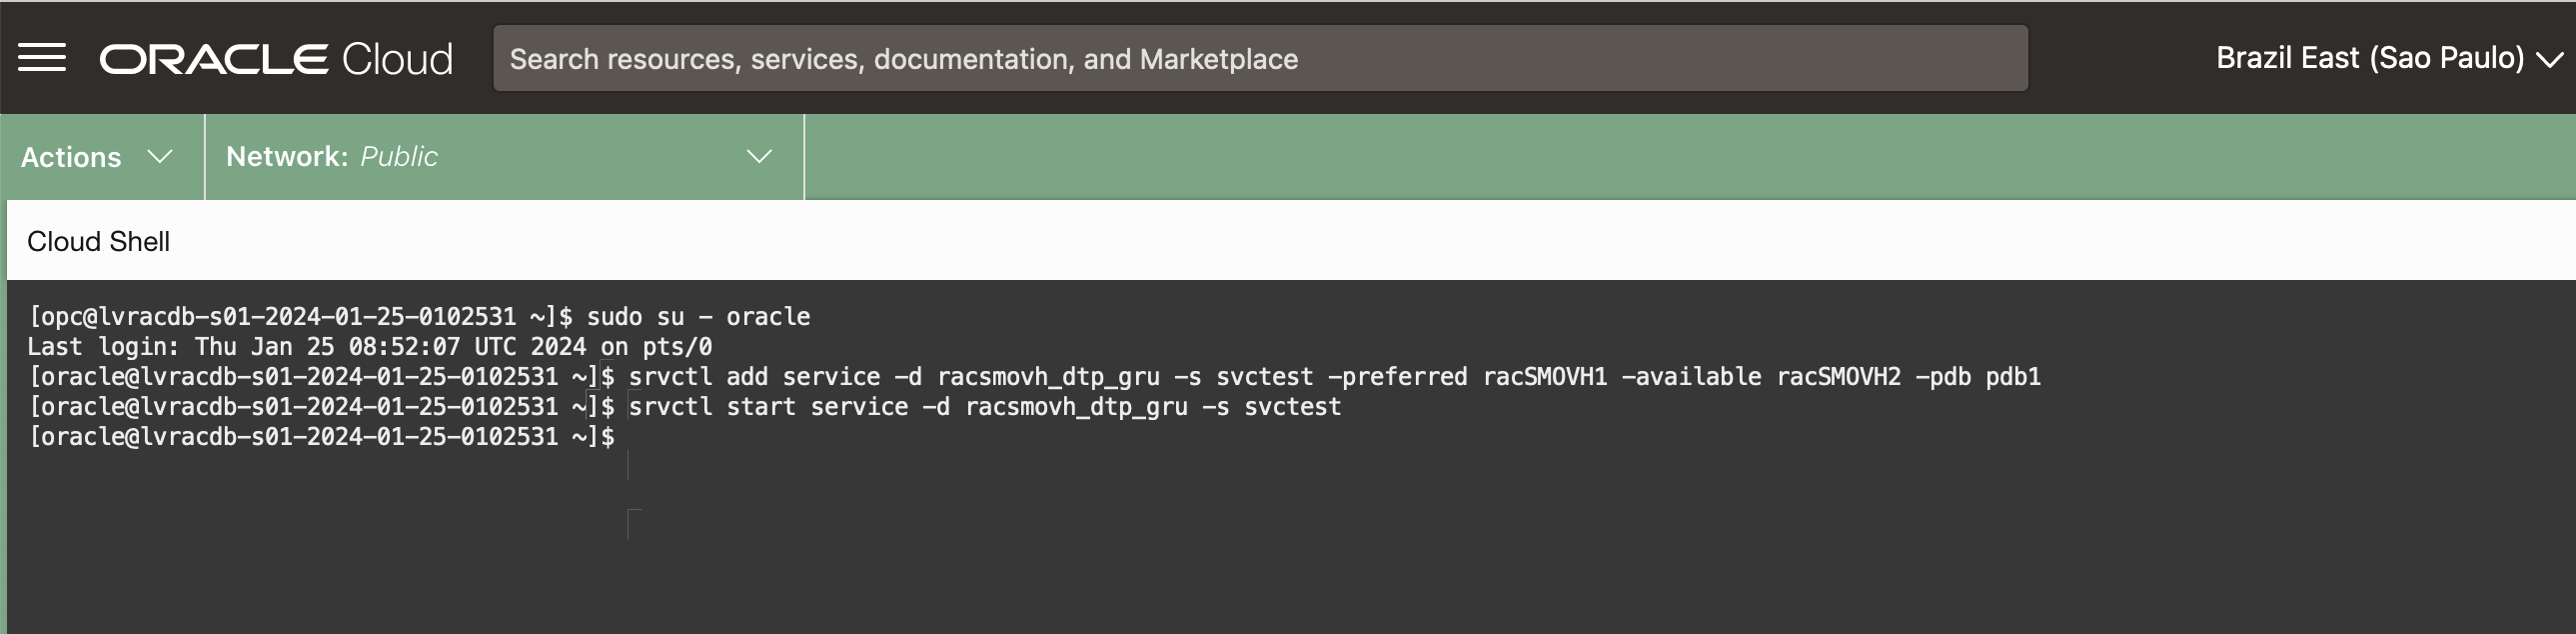Click the 'sudo su - oracle' command text

[x=698, y=317]
